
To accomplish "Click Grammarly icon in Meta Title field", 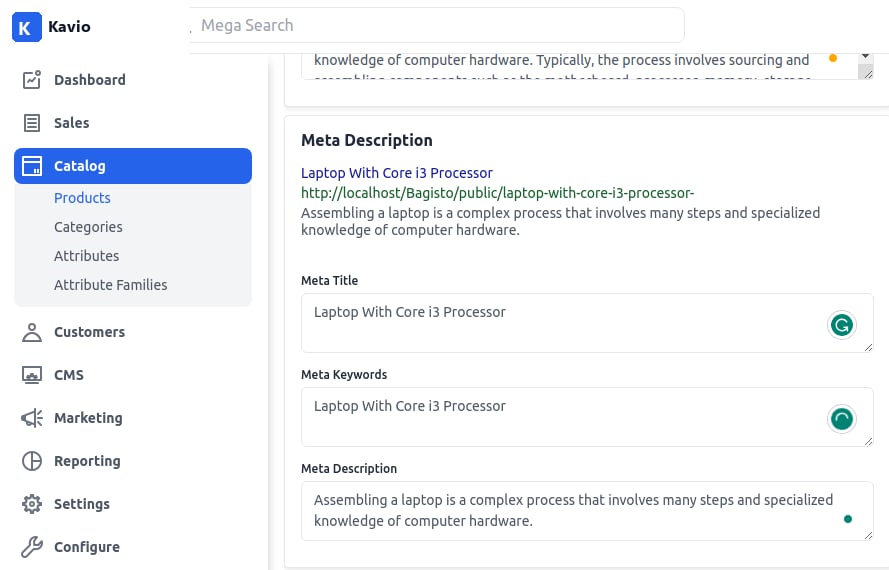I will click(842, 325).
